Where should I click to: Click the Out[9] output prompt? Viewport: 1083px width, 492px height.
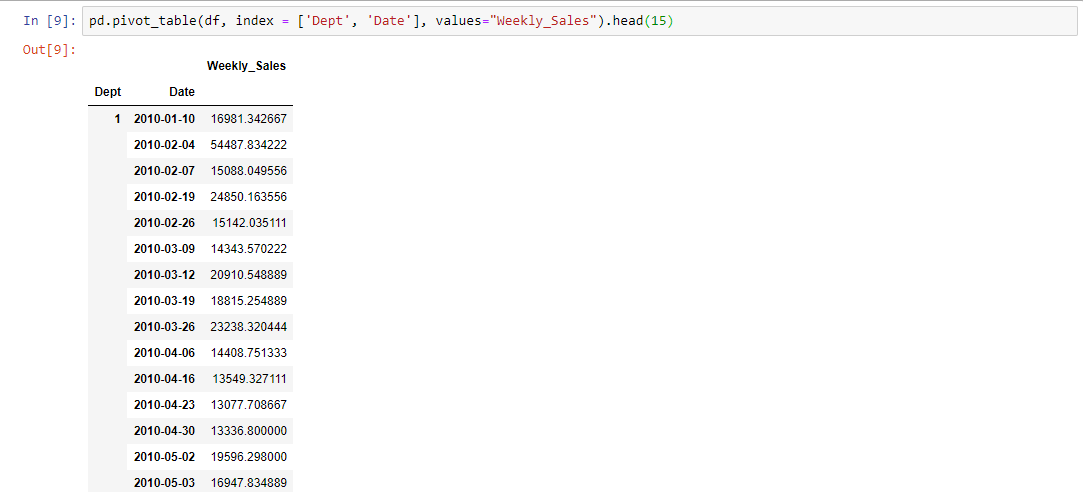point(50,50)
